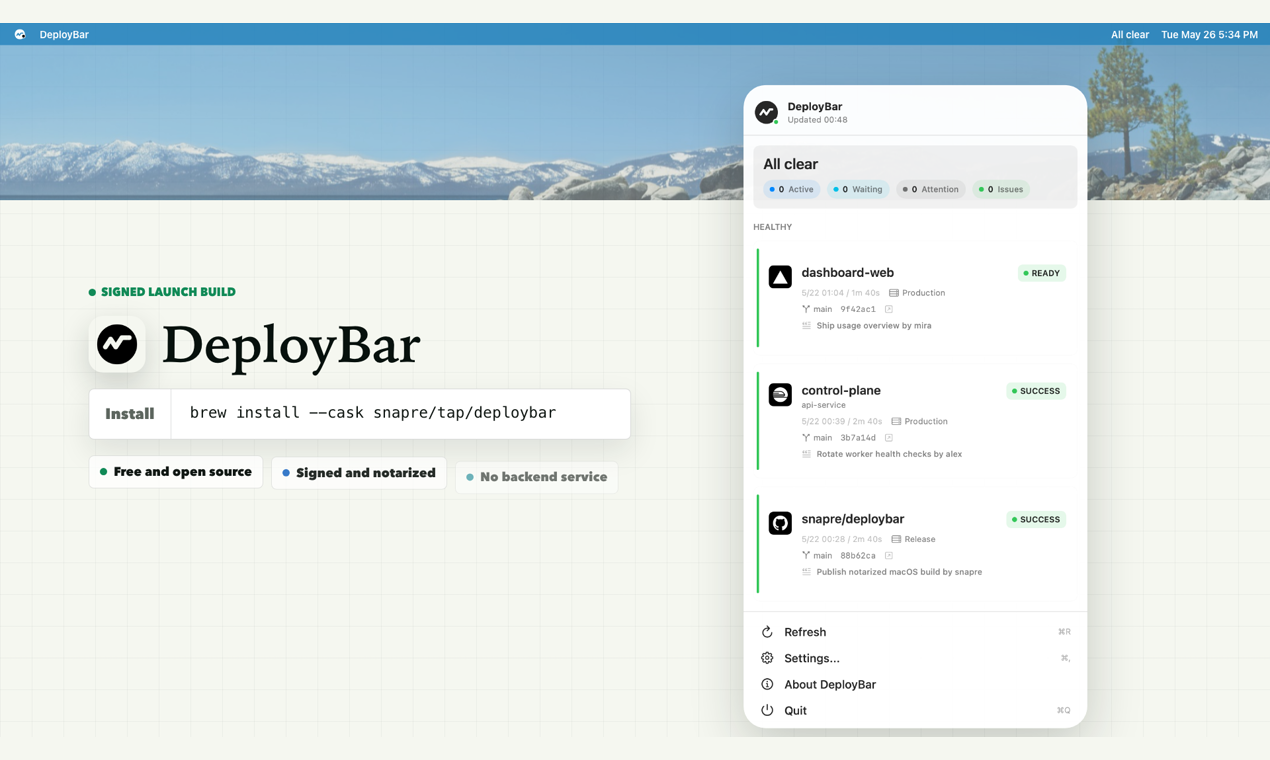This screenshot has height=760, width=1270.
Task: Click the control-plane service icon
Action: (x=780, y=395)
